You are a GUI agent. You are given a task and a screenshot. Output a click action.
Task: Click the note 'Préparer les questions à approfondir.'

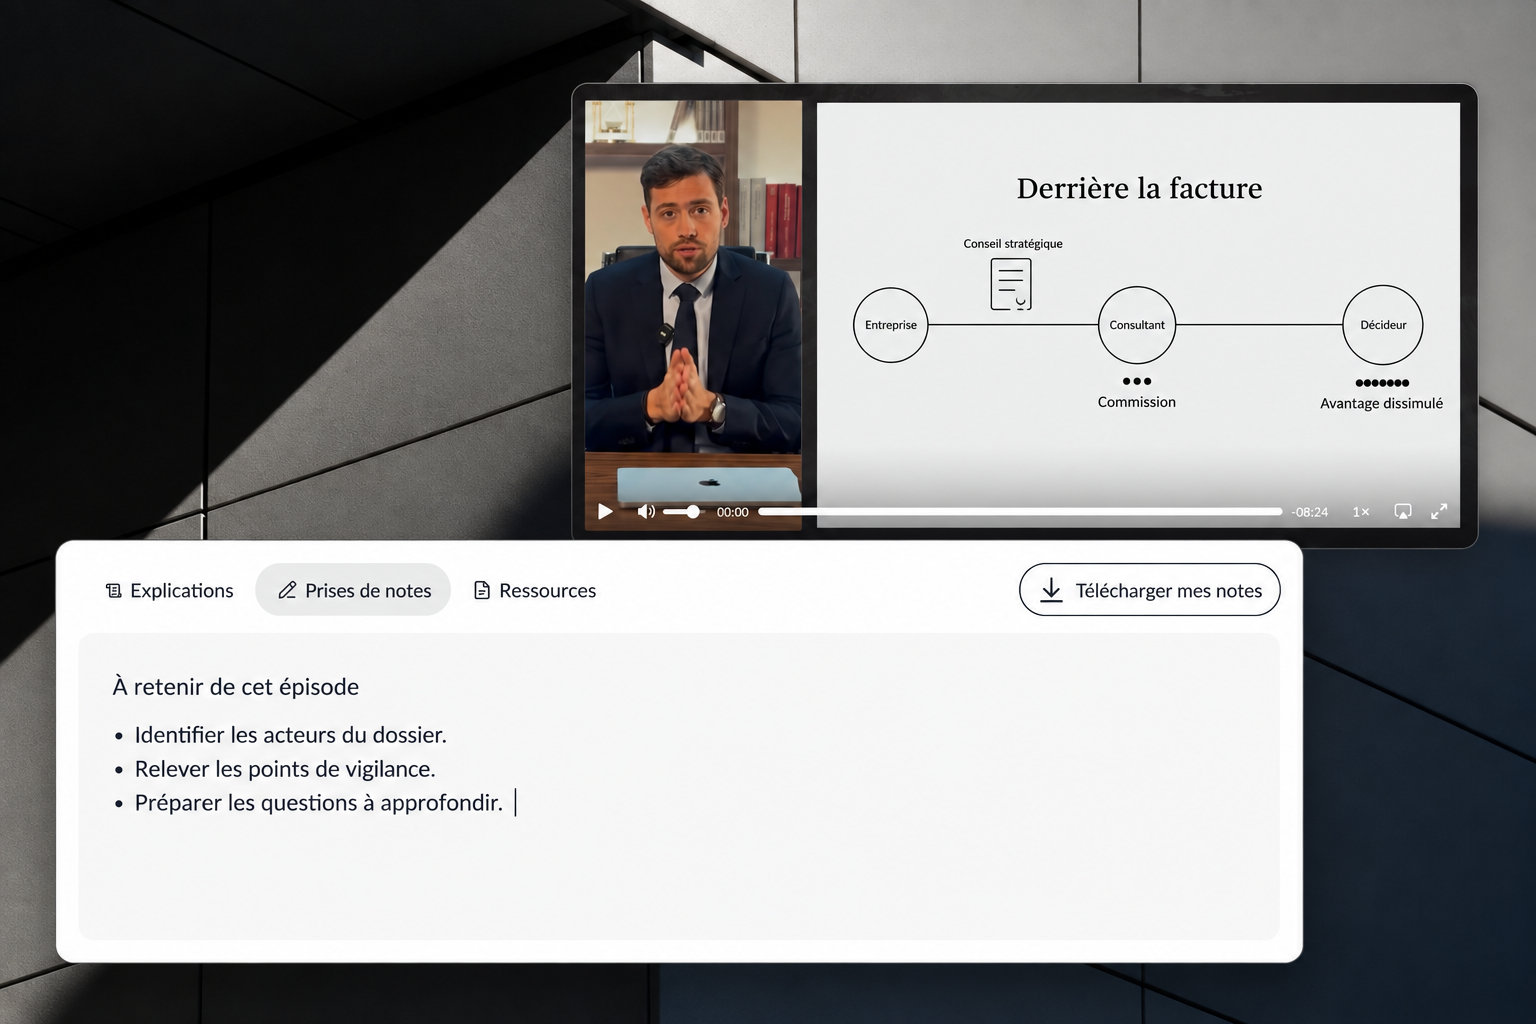(319, 803)
